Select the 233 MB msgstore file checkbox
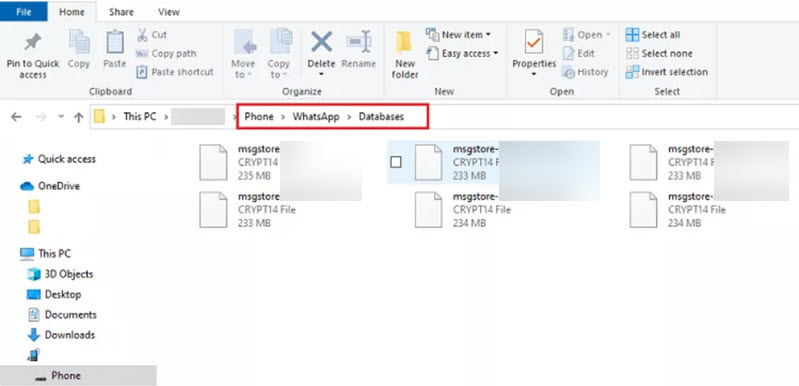799x386 pixels. (x=395, y=162)
